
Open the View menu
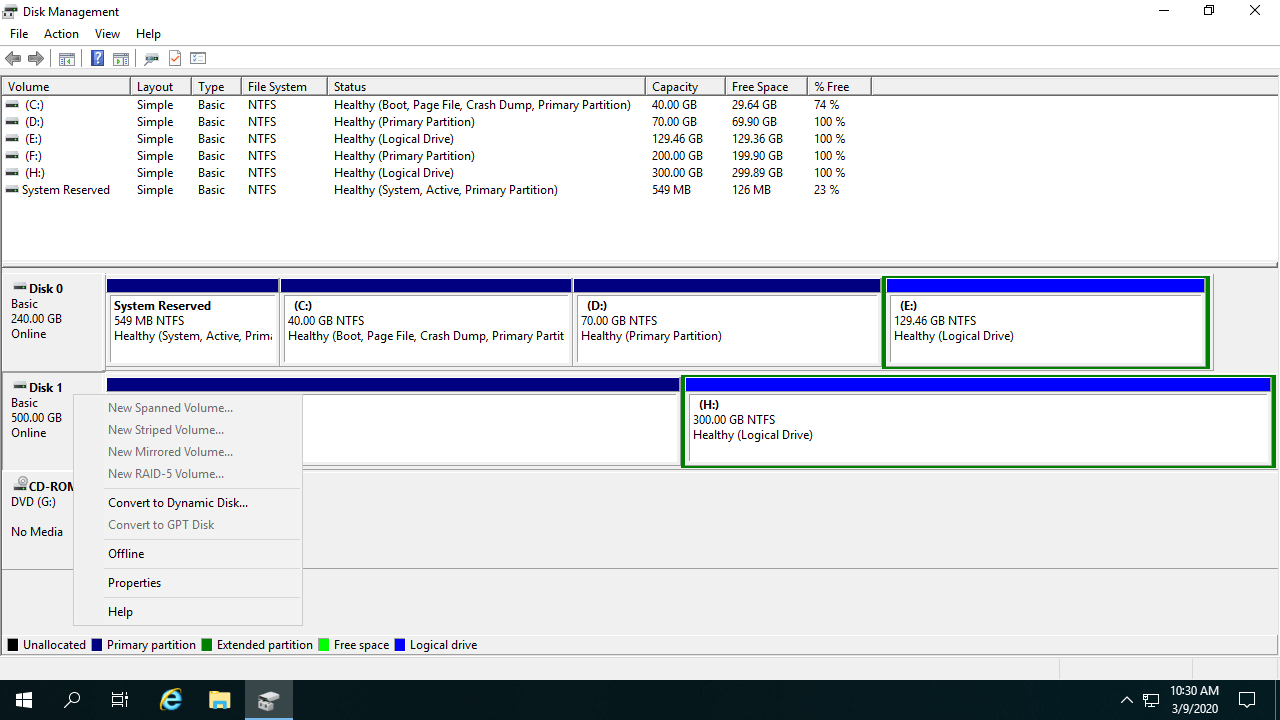(x=107, y=34)
